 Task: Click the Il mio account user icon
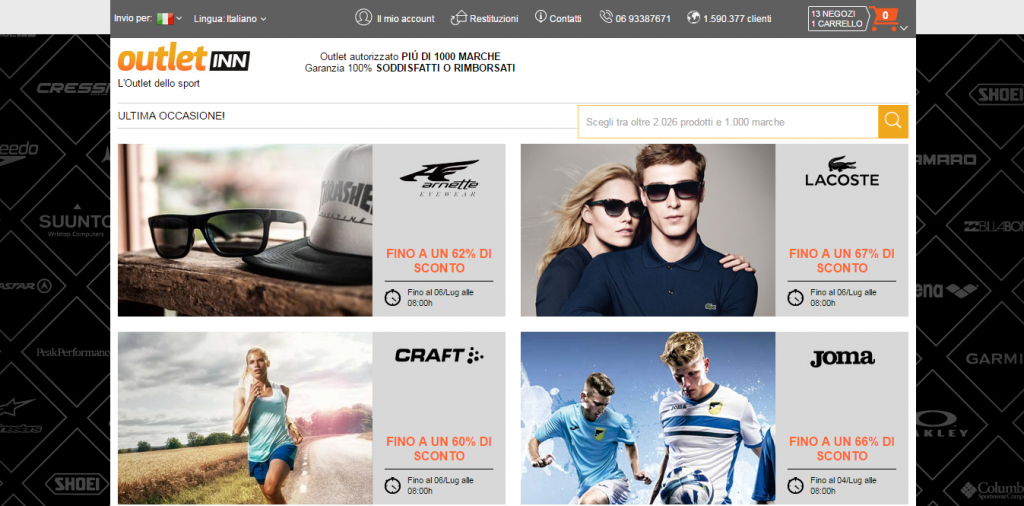click(364, 18)
